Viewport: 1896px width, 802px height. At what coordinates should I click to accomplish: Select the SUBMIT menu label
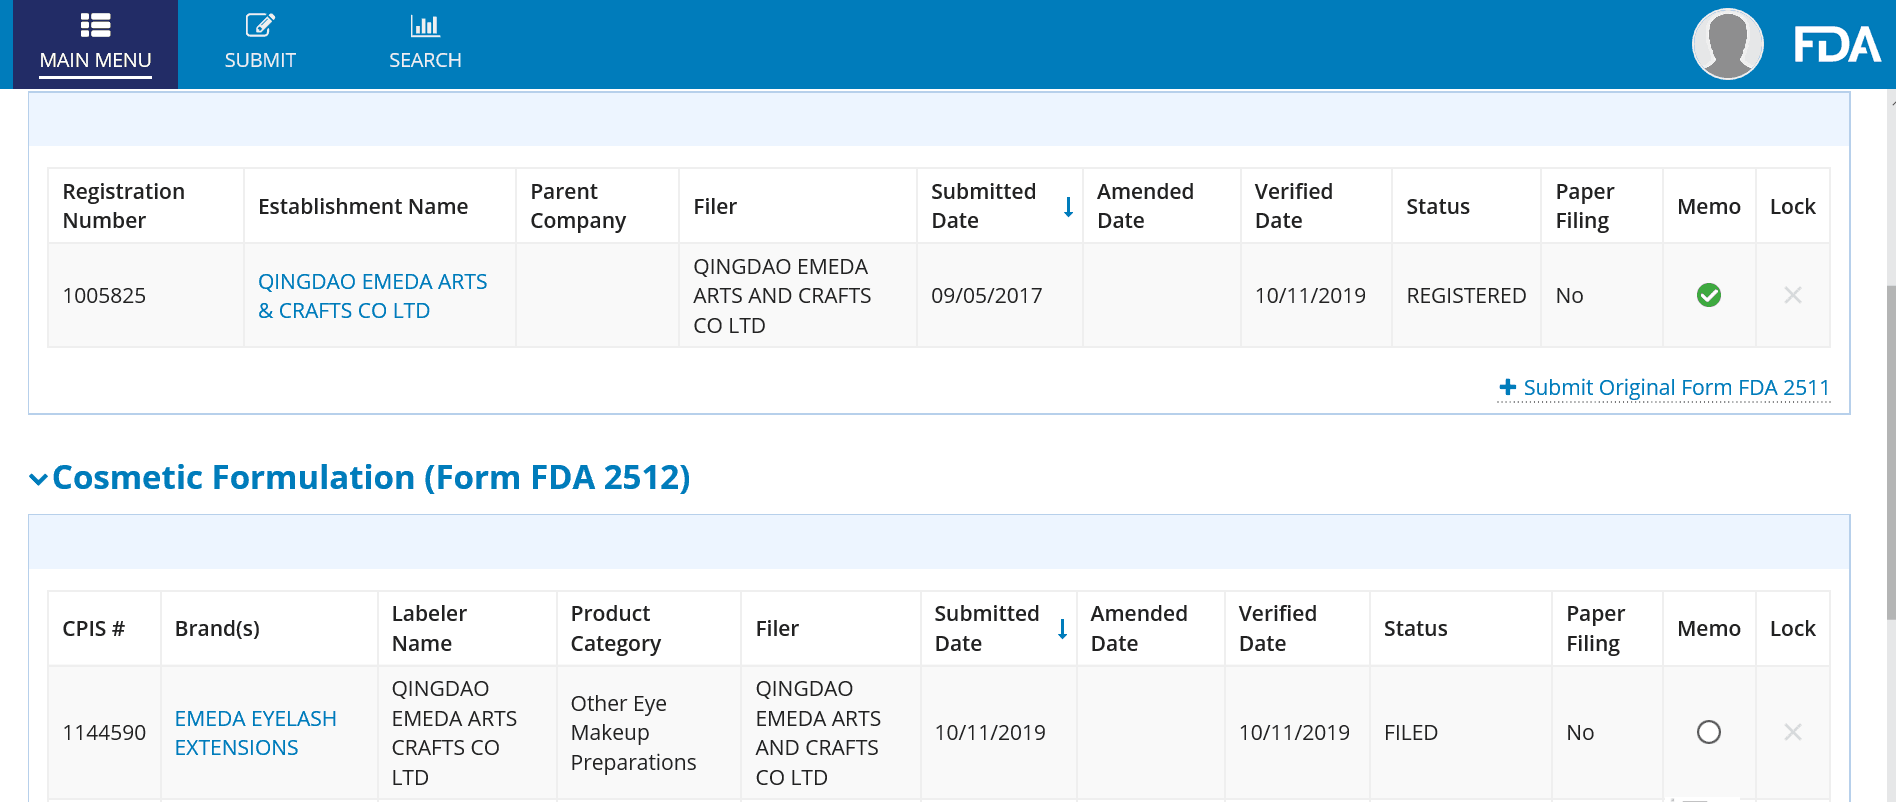(260, 60)
